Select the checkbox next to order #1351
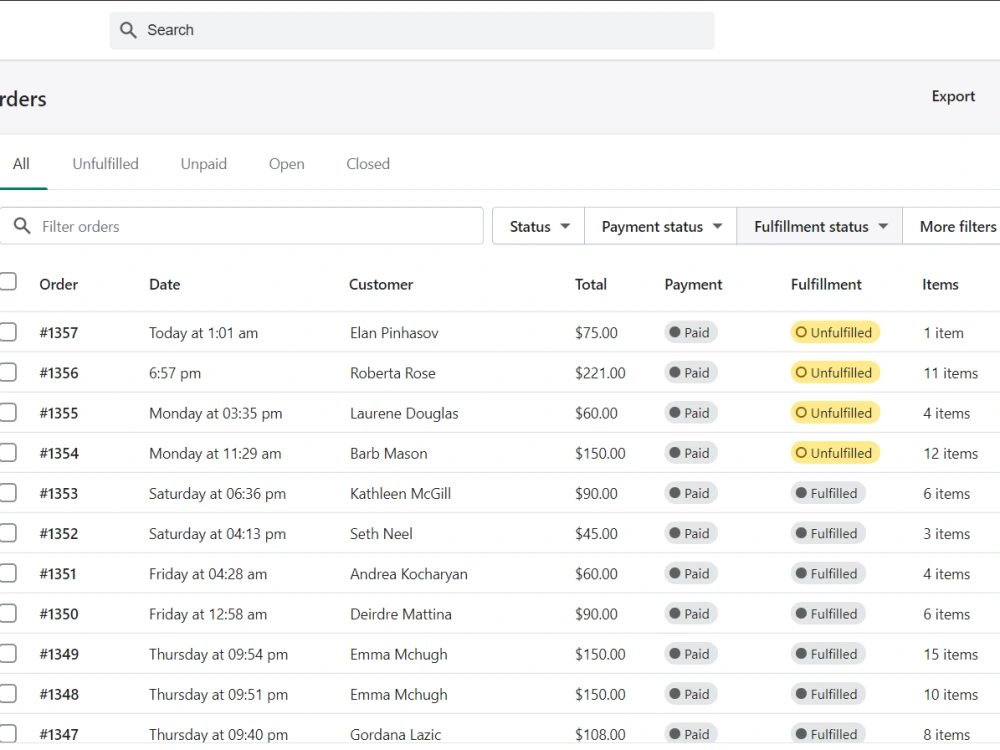This screenshot has width=1000, height=750. coord(8,573)
